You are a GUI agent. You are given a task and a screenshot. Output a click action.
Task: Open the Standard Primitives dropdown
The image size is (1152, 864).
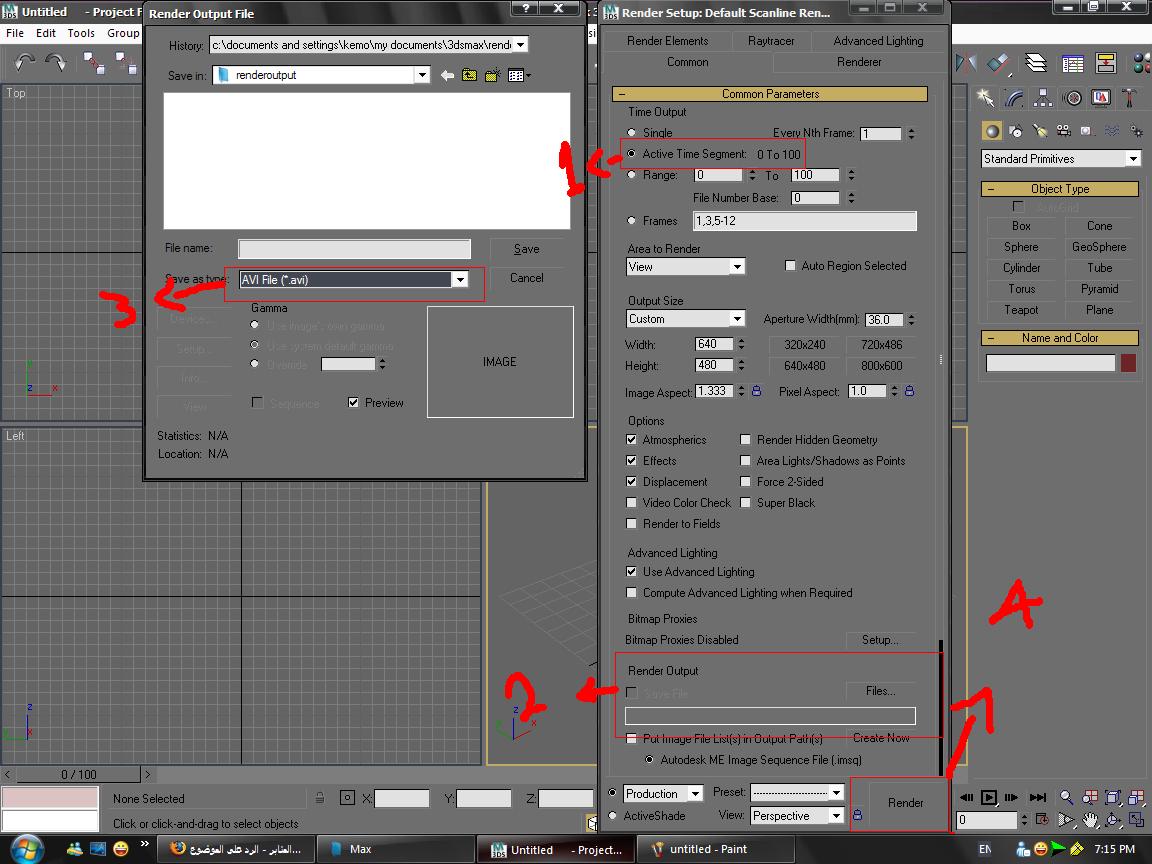click(x=1133, y=159)
